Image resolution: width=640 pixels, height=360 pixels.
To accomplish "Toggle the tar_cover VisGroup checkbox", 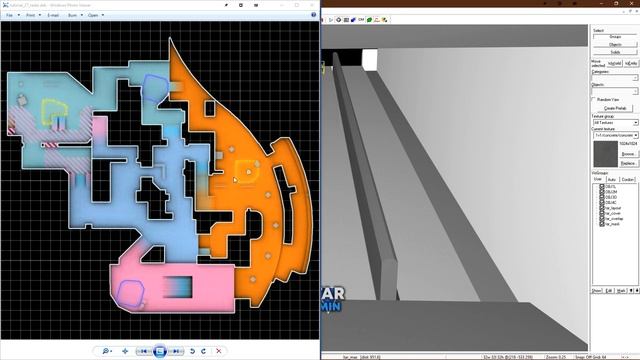I will pos(602,213).
